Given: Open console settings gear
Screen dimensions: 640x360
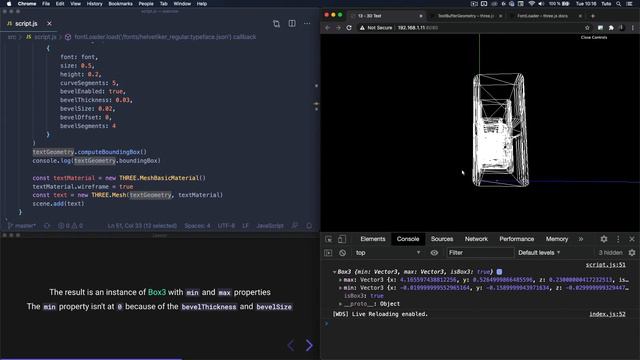Looking at the screenshot, I should [632, 253].
